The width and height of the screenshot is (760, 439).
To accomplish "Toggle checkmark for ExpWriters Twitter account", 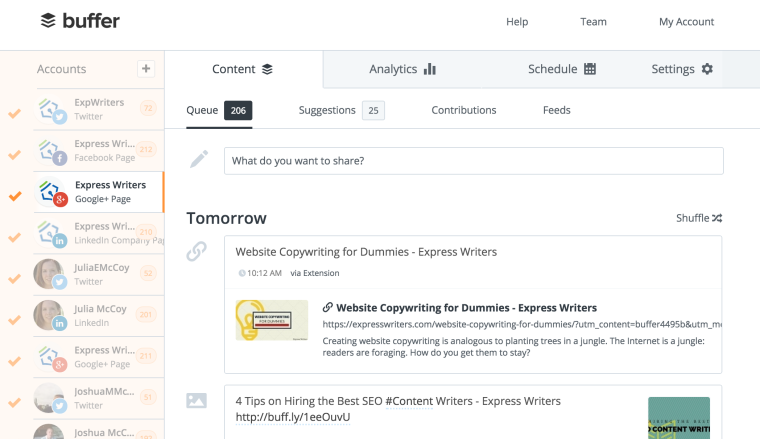I will click(15, 113).
